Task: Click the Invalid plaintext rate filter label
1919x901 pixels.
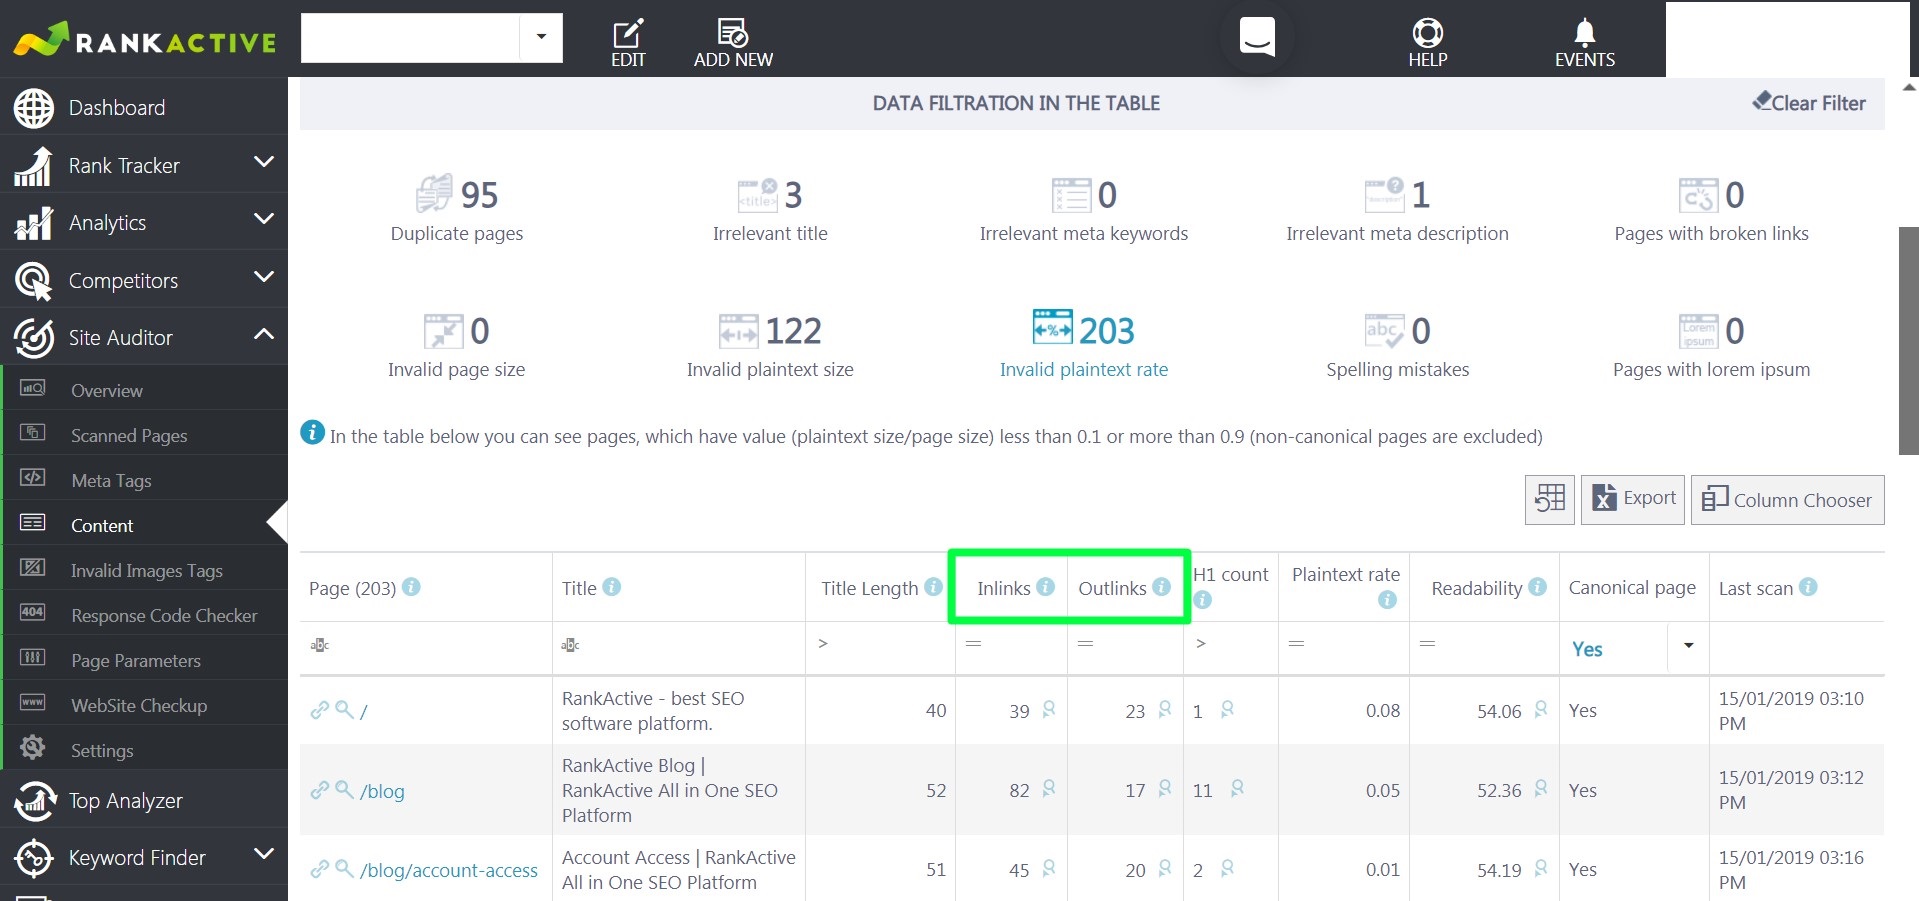Action: tap(1084, 369)
